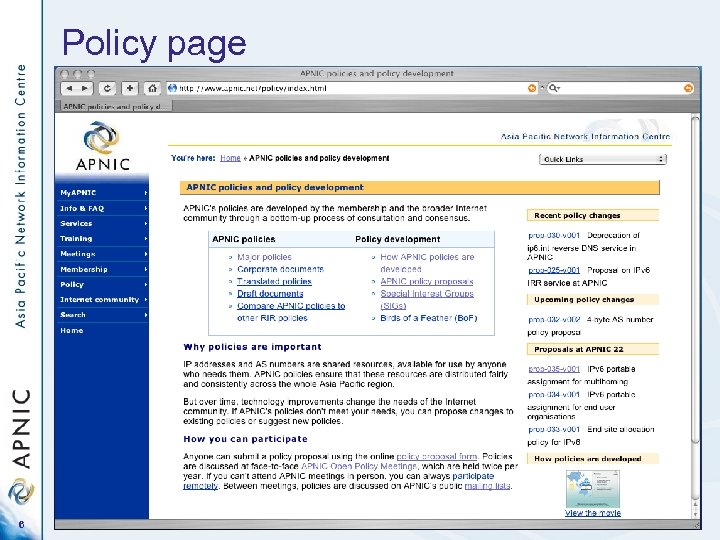Viewport: 720px width, 540px height.
Task: Click the vertical scrollbar of the browser
Action: coord(695,280)
